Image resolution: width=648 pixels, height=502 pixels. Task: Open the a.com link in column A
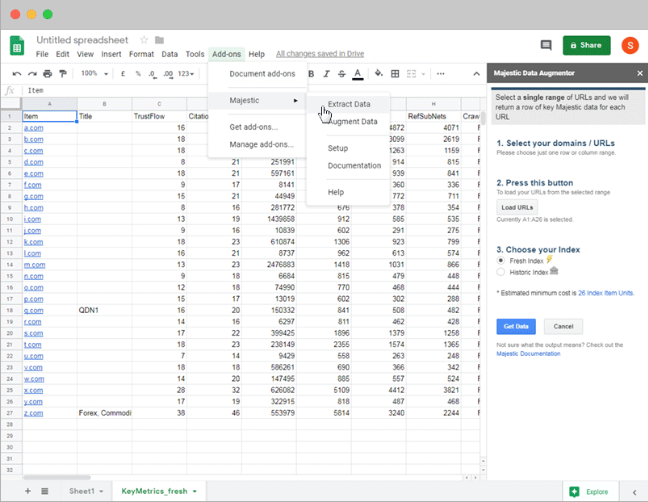[x=33, y=128]
